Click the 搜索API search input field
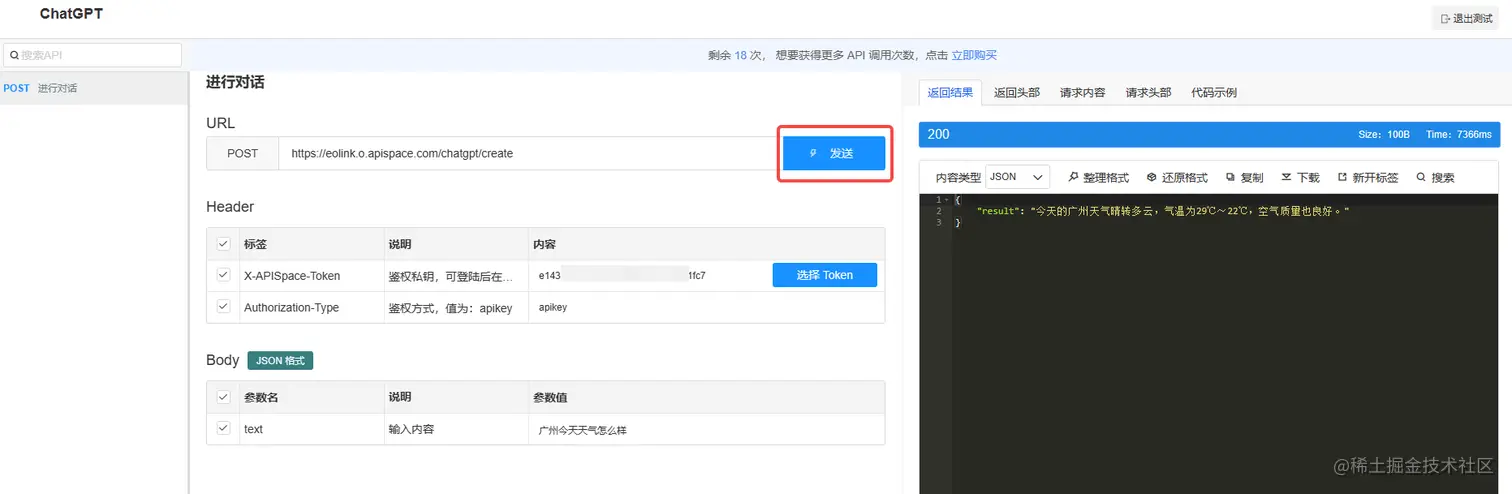 pyautogui.click(x=92, y=55)
